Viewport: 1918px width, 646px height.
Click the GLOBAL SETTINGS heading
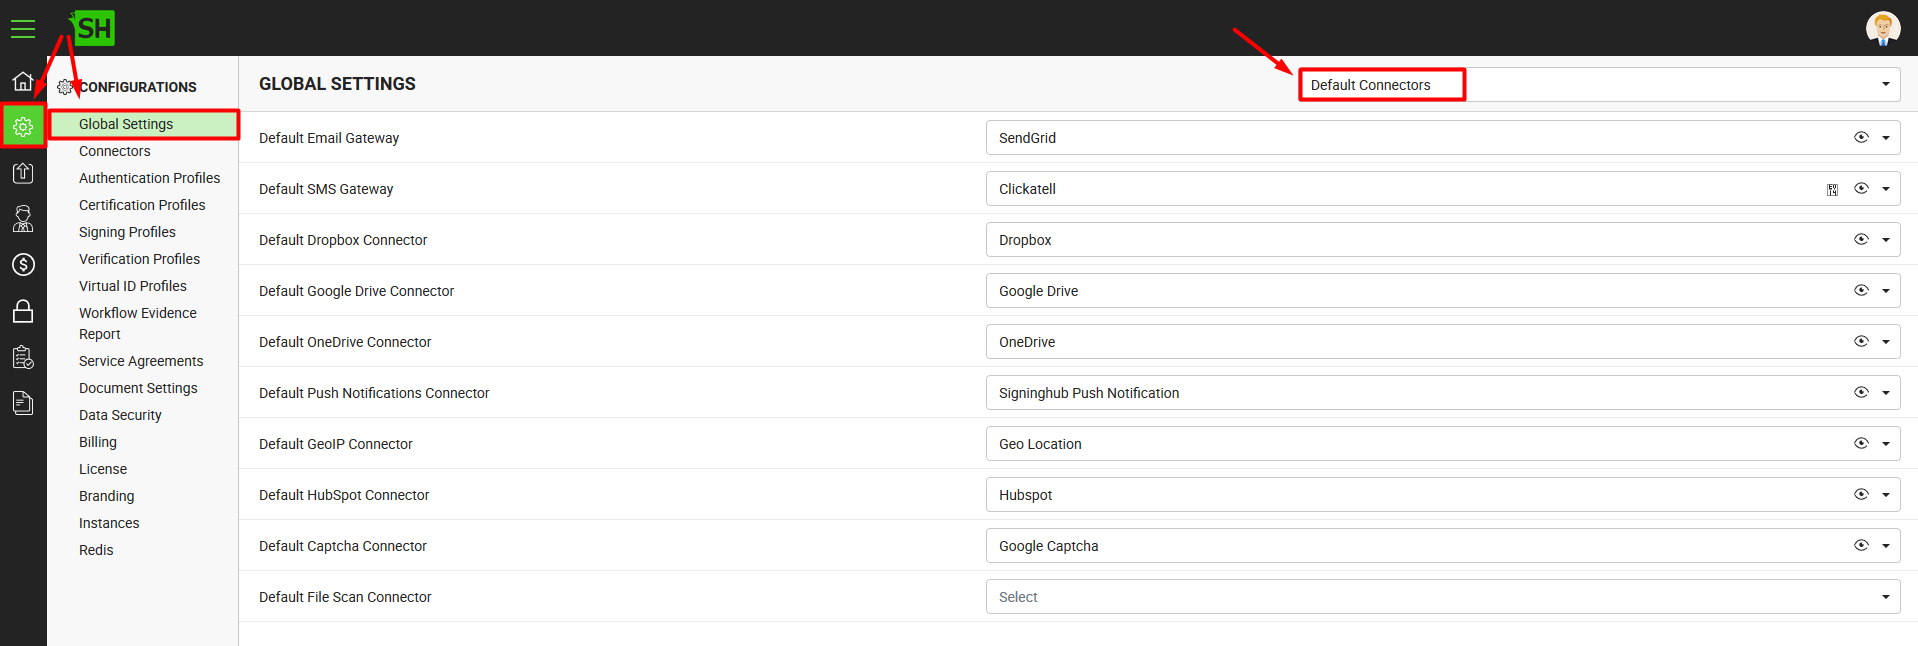[337, 84]
